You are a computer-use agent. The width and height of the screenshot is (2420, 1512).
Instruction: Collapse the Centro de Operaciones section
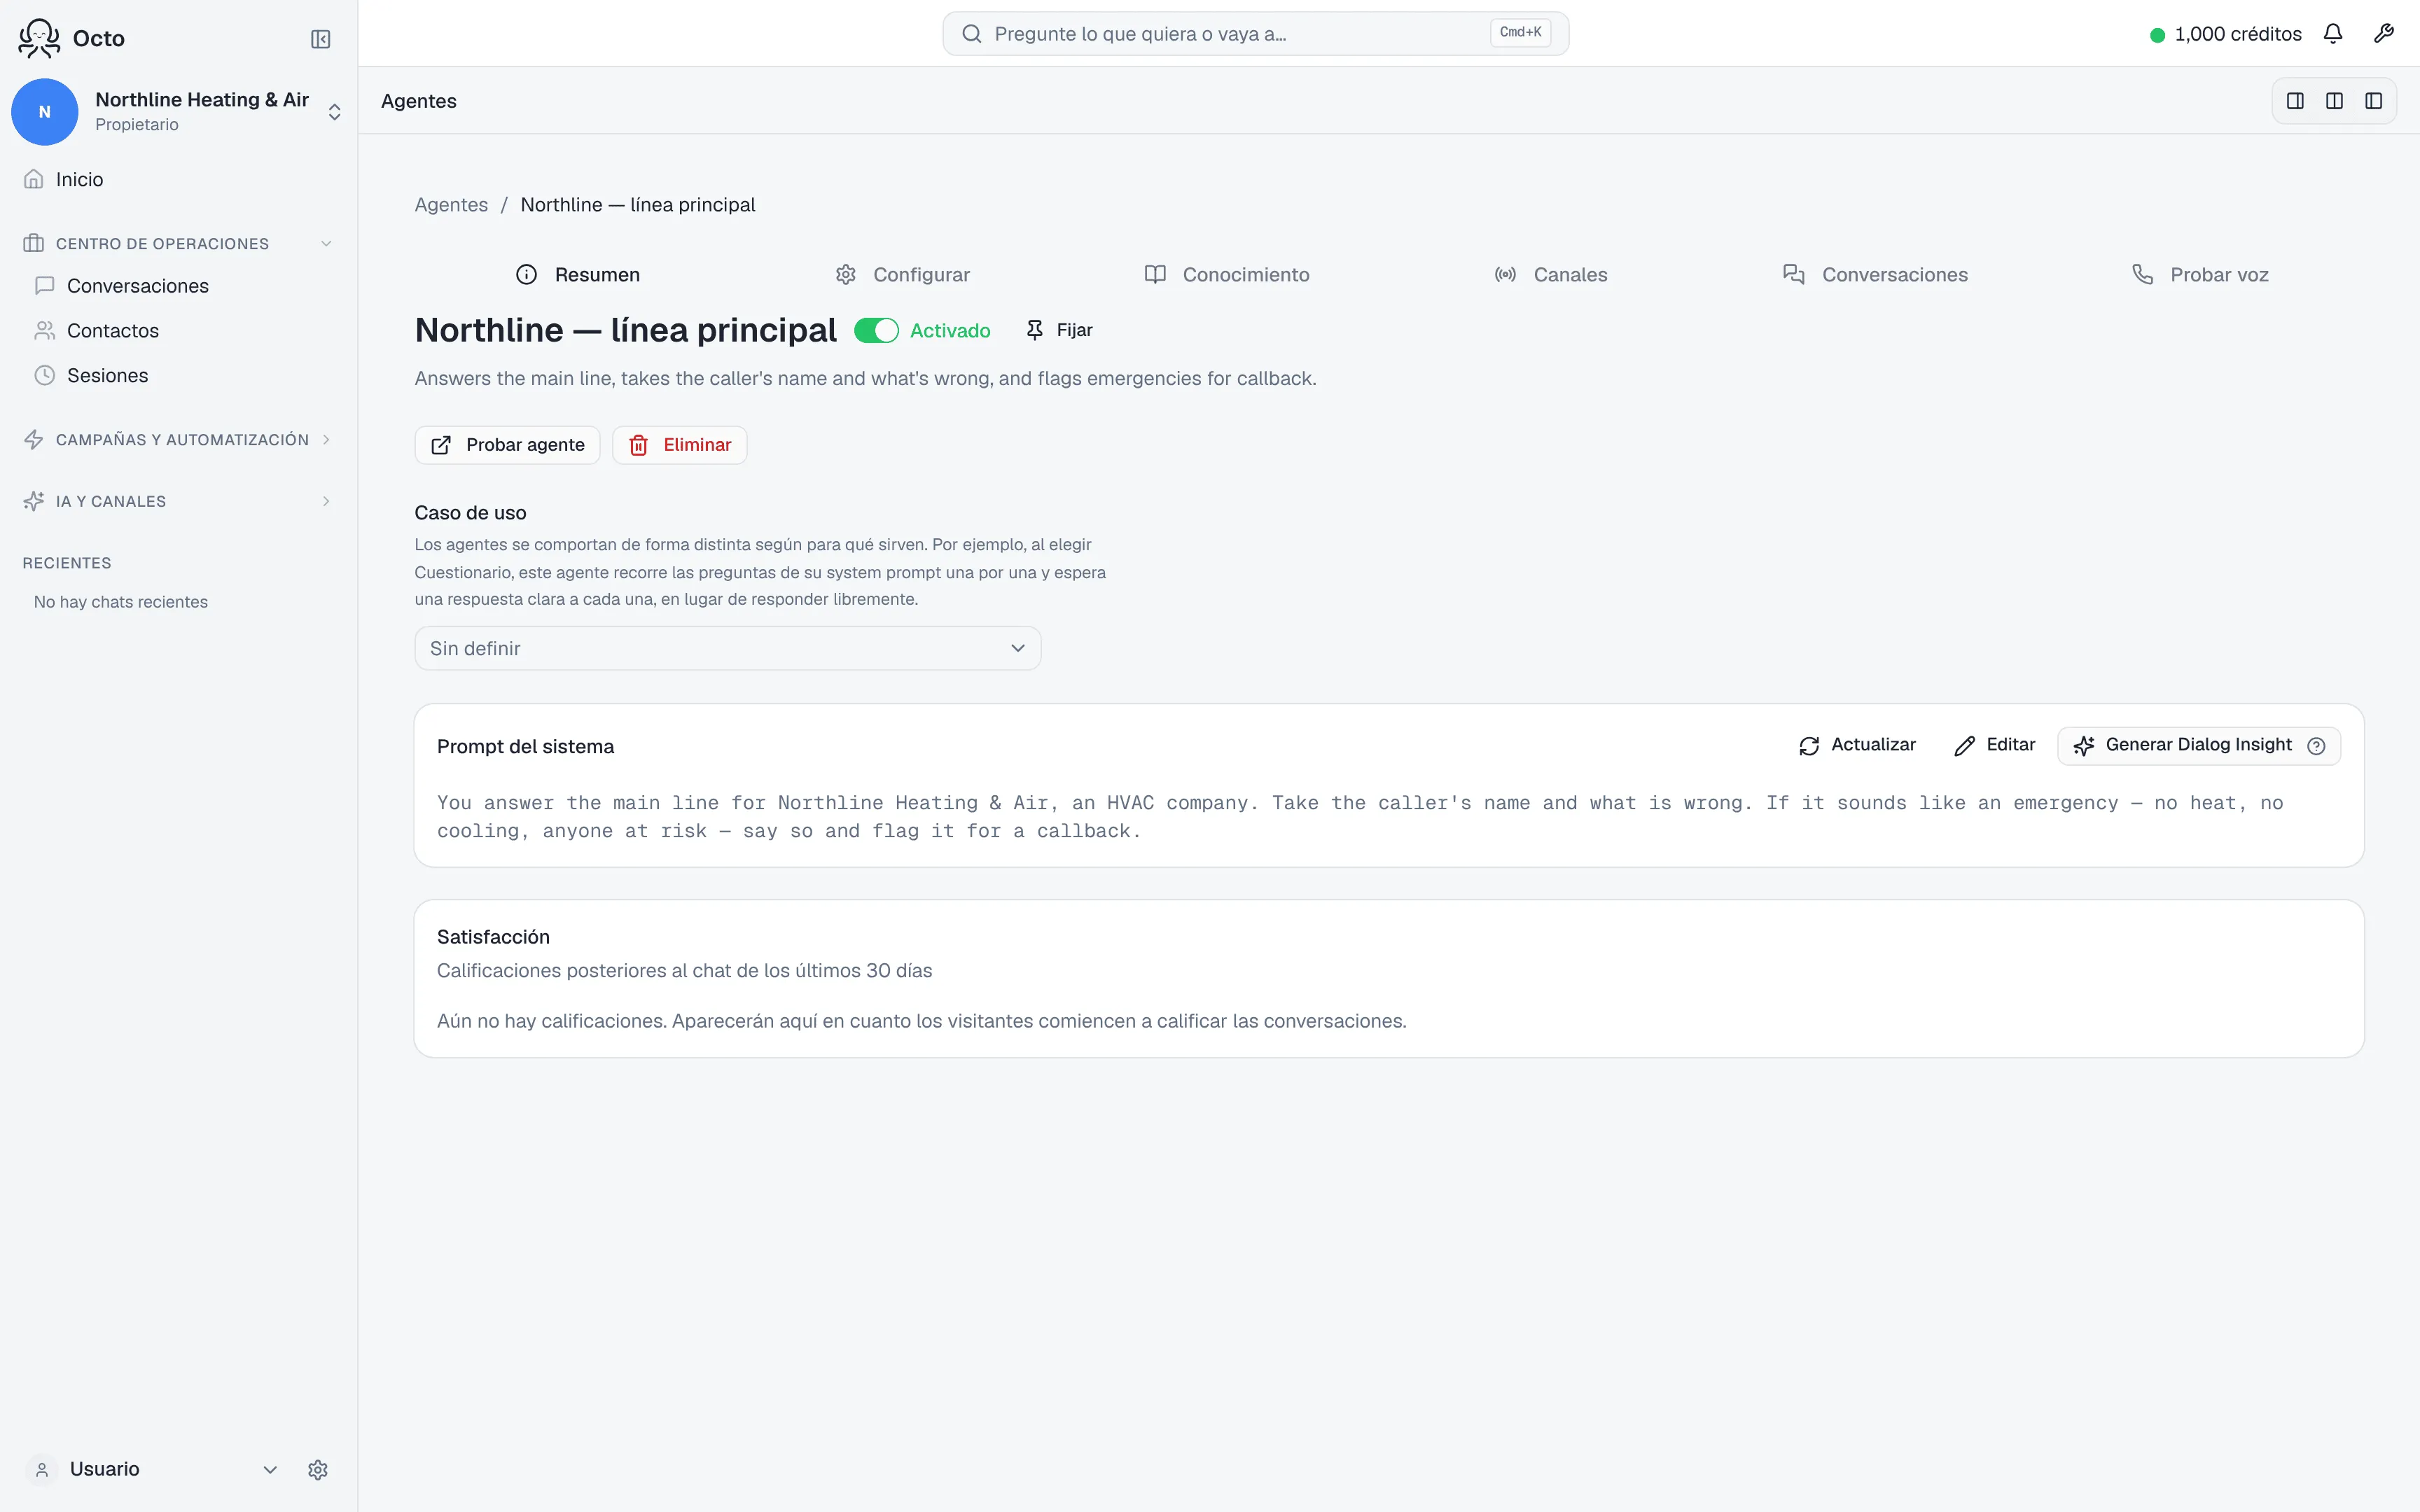(x=326, y=244)
